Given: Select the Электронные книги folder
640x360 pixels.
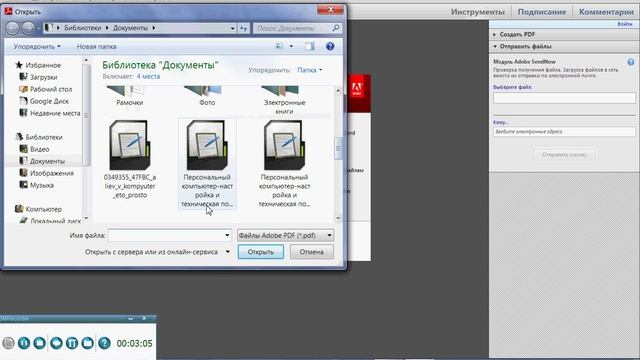Looking at the screenshot, I should click(284, 100).
